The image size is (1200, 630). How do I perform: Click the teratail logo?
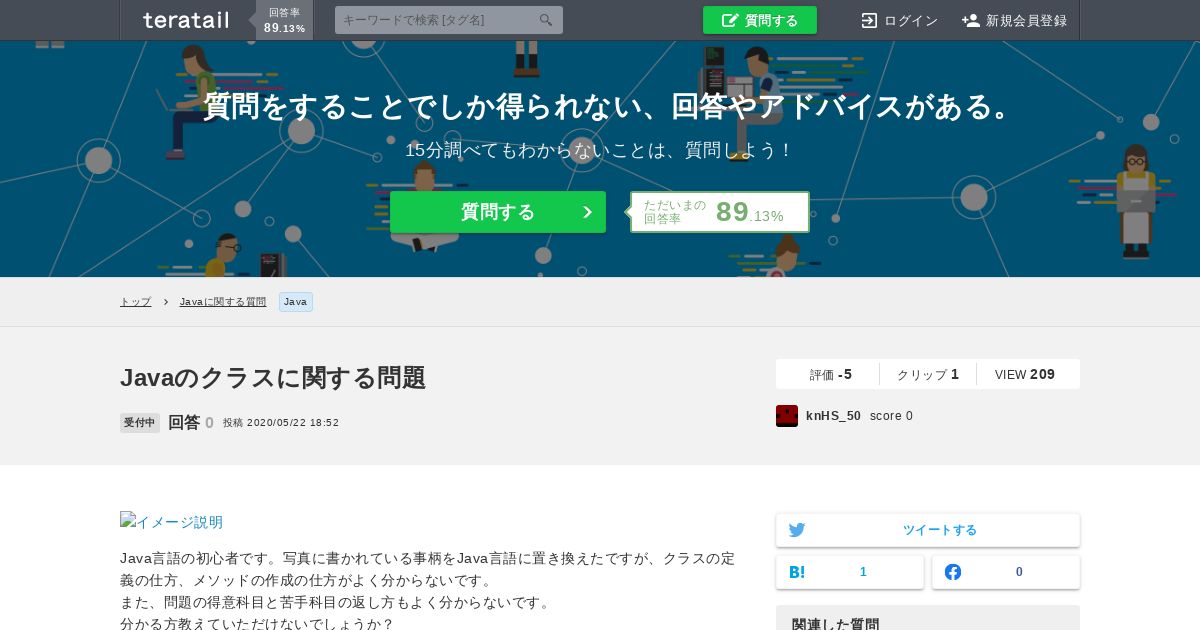tap(186, 20)
